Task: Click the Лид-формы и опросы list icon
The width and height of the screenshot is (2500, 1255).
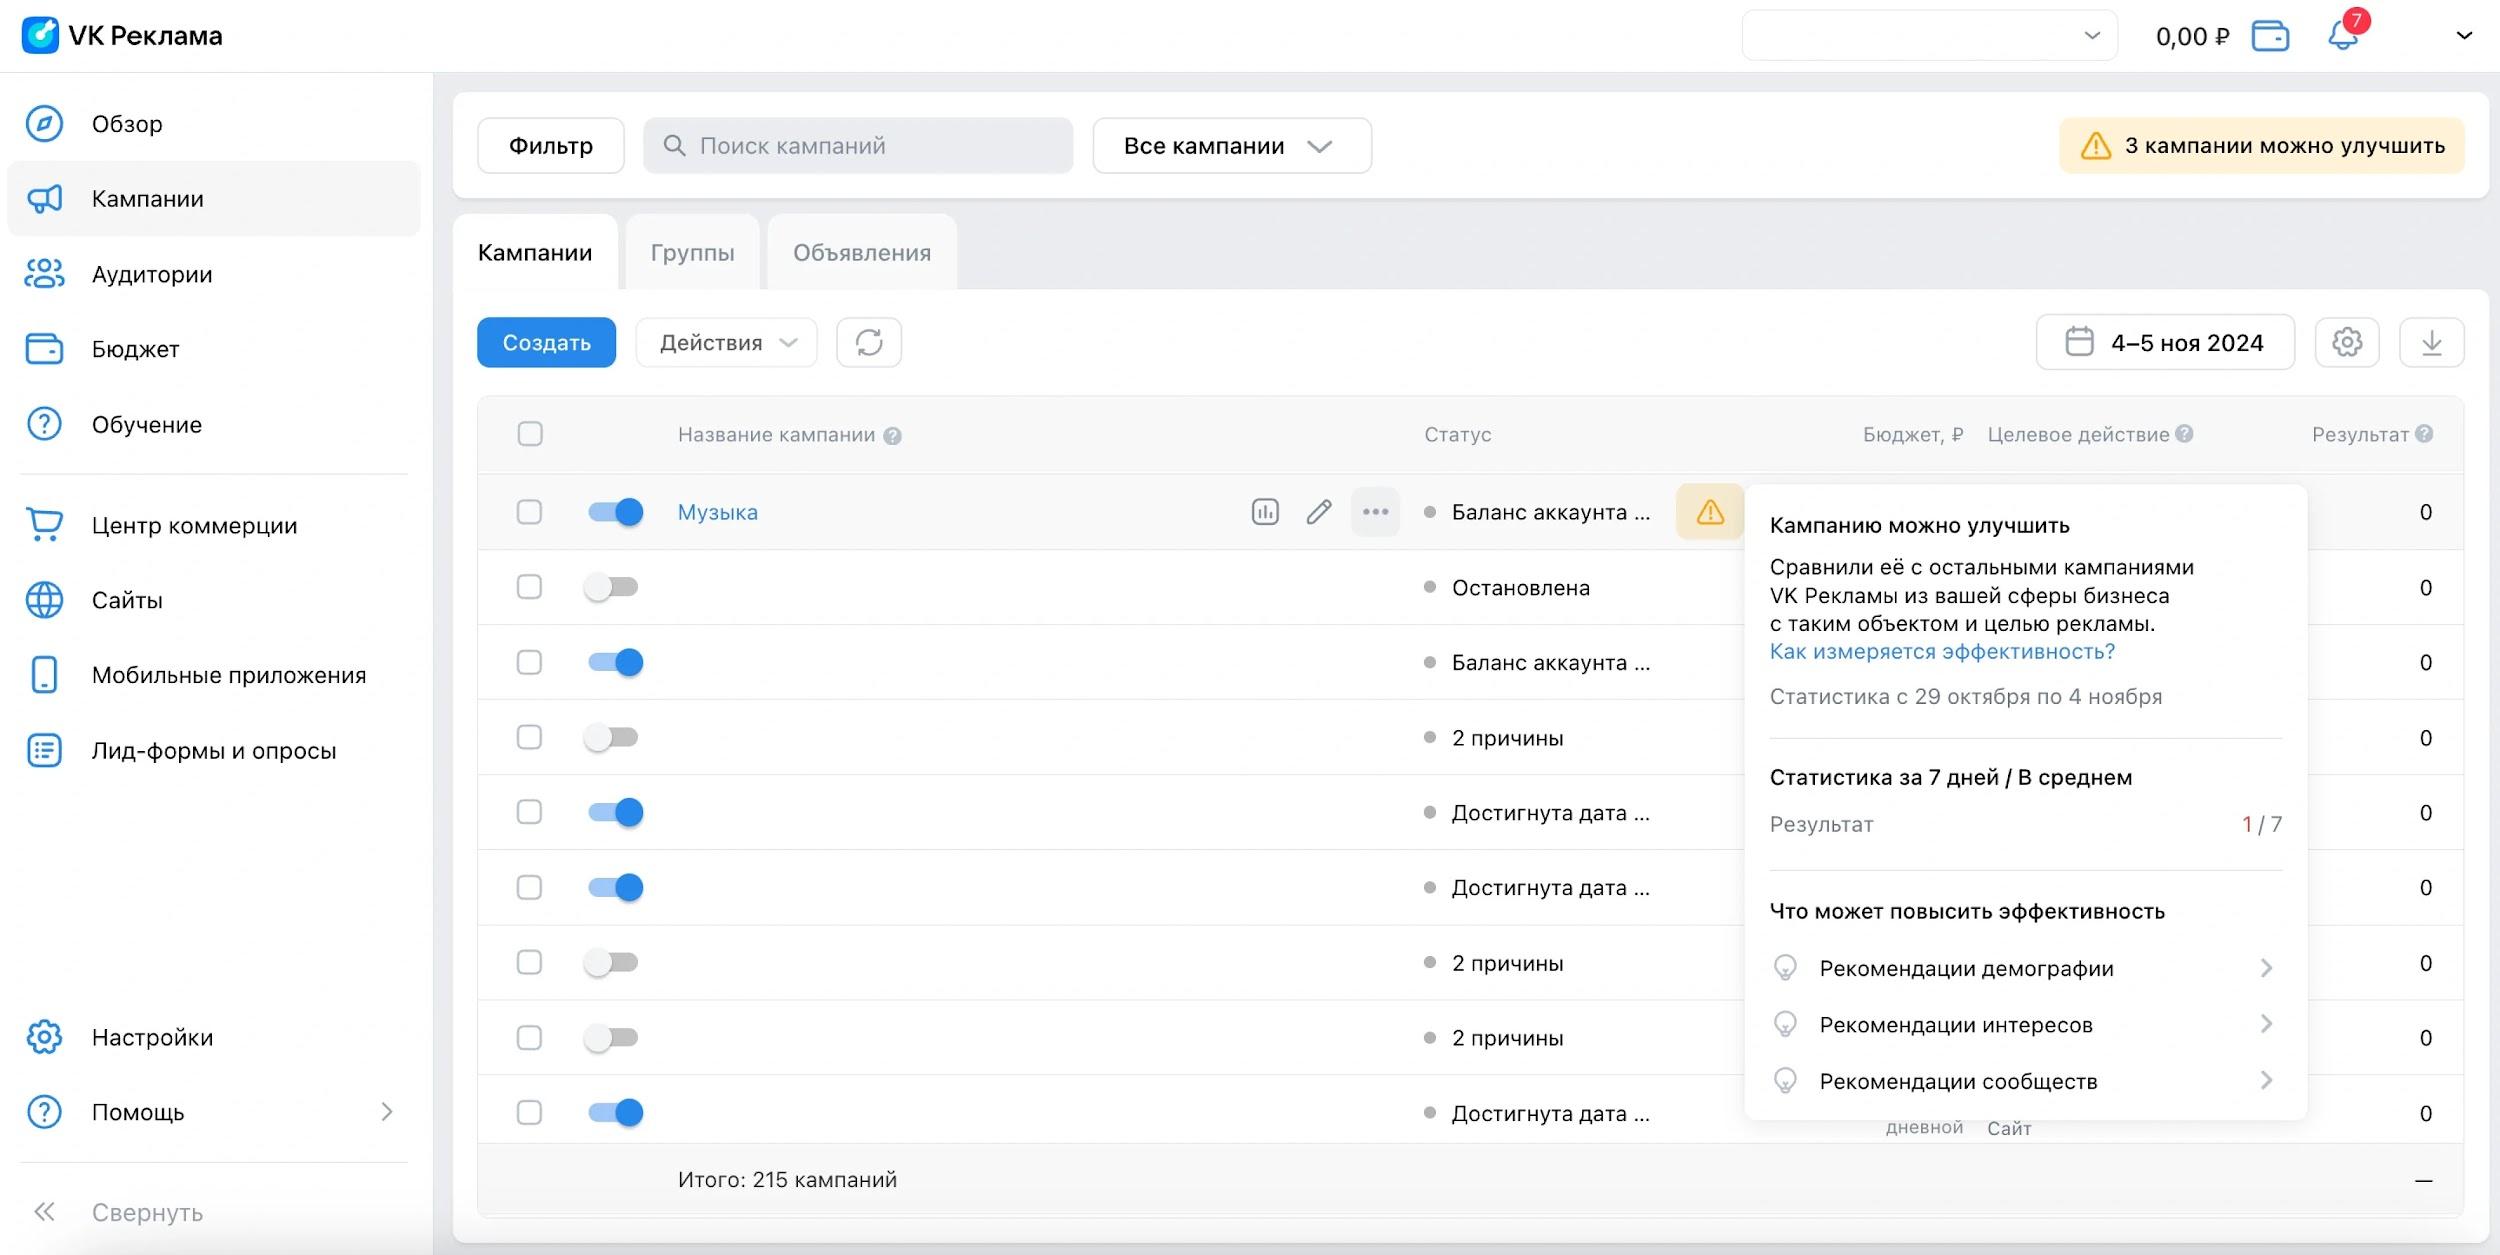Action: (44, 750)
